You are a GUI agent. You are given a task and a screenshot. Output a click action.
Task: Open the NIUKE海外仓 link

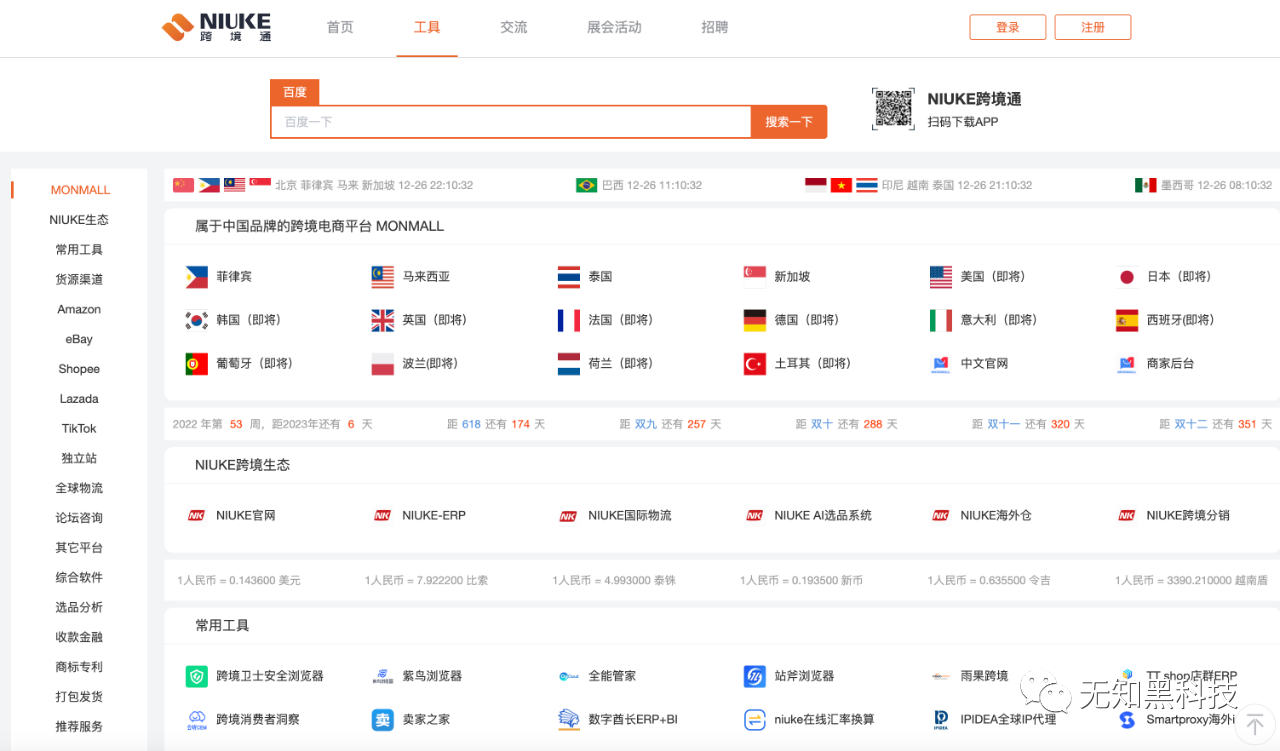coord(996,516)
